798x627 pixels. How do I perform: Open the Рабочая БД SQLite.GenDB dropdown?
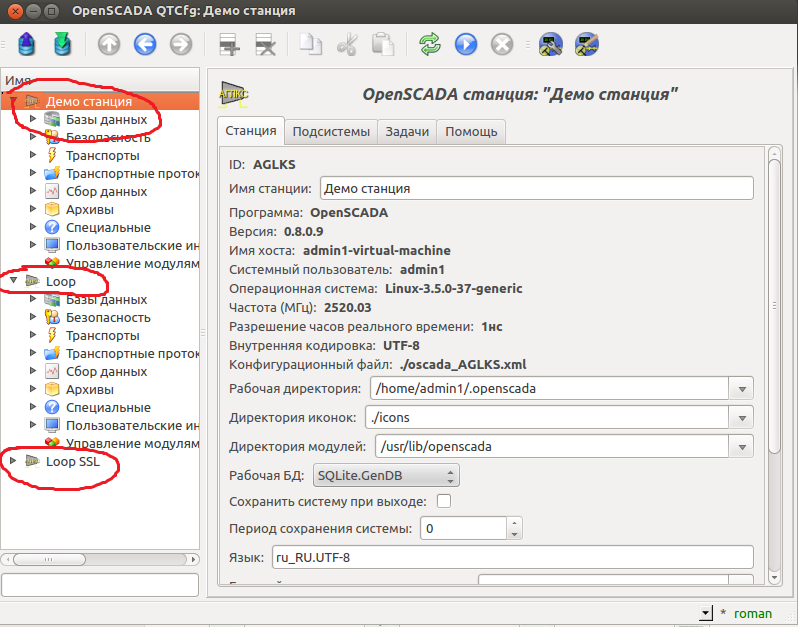tap(386, 475)
